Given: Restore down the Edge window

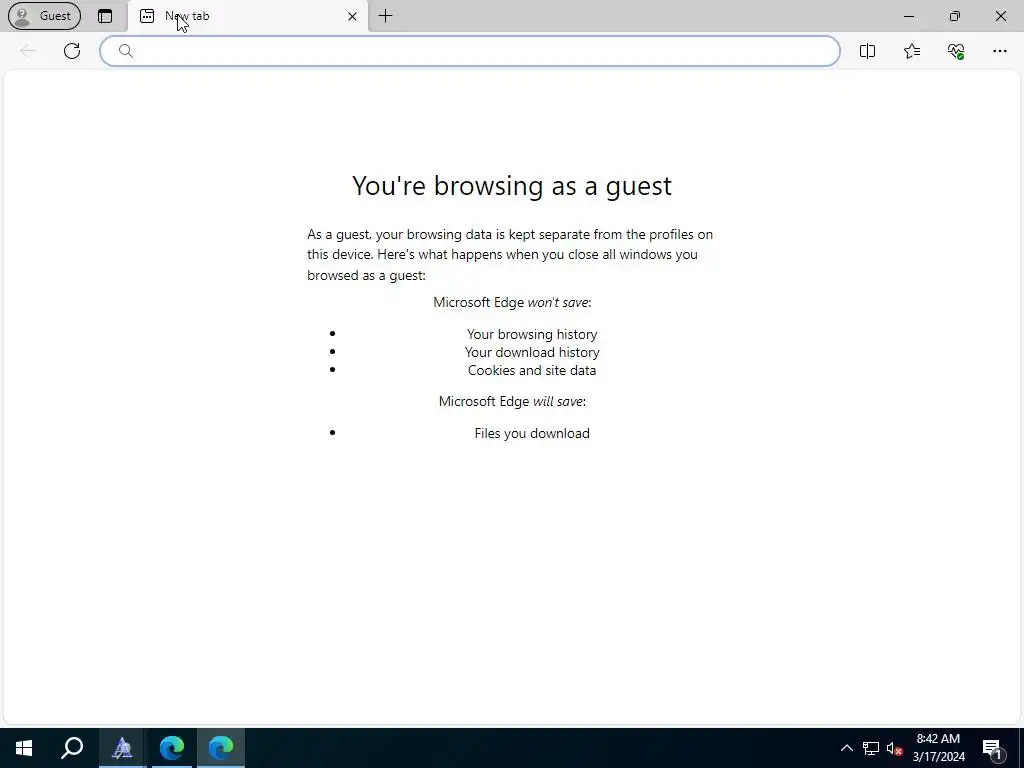Looking at the screenshot, I should [x=955, y=16].
